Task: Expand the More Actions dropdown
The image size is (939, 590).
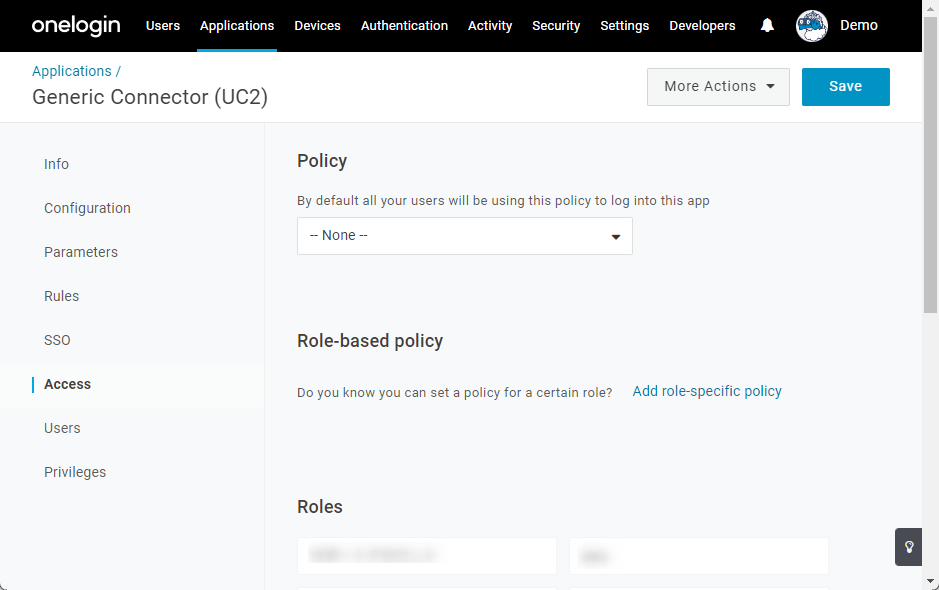Action: (718, 87)
